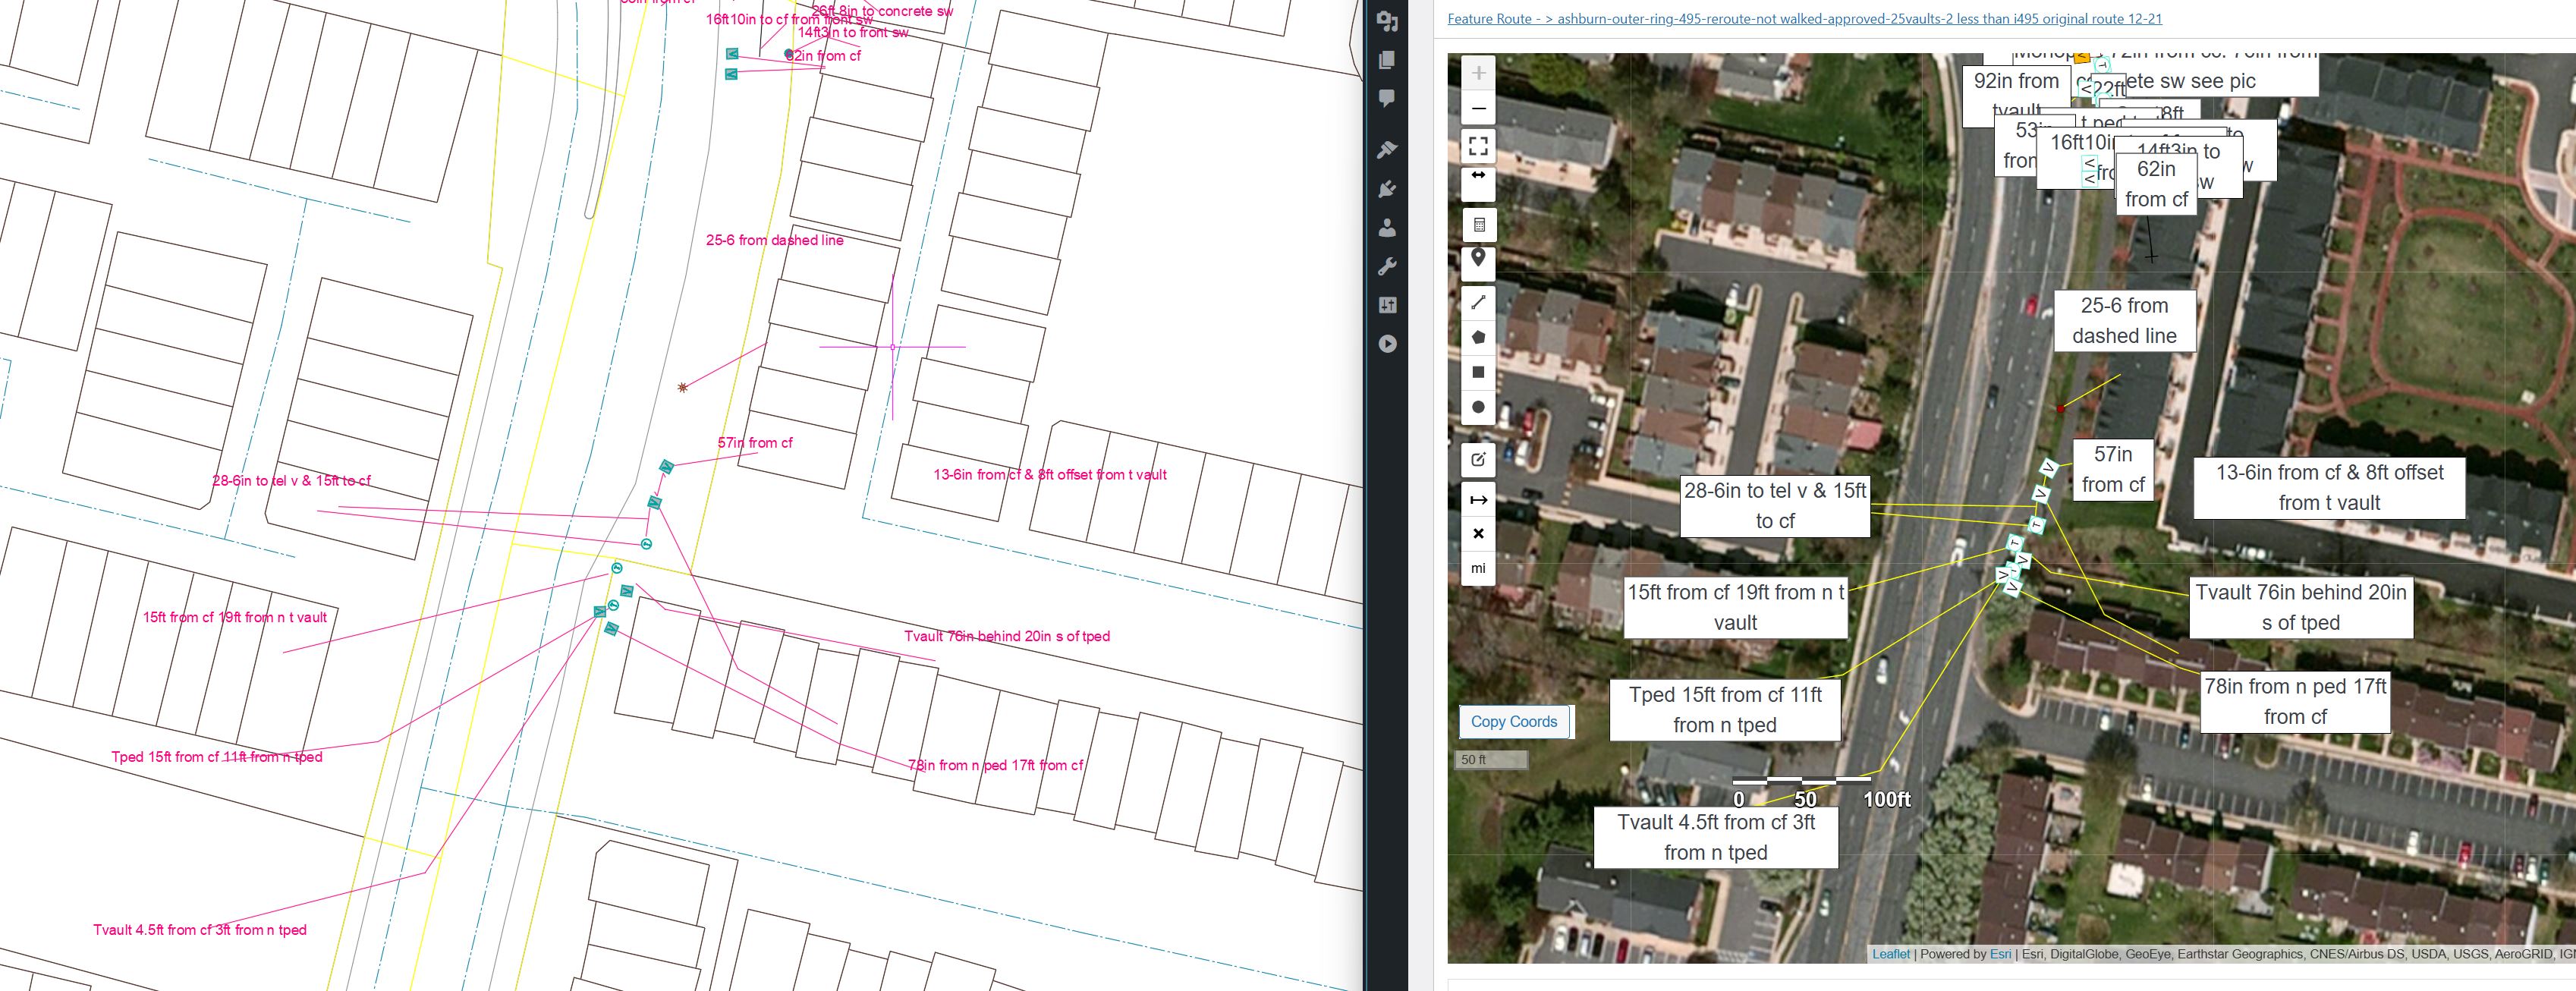Viewport: 2576px width, 991px height.
Task: Click CAD text 'Tped 15ft from cf 11ft from n tped'
Action: [x=217, y=757]
